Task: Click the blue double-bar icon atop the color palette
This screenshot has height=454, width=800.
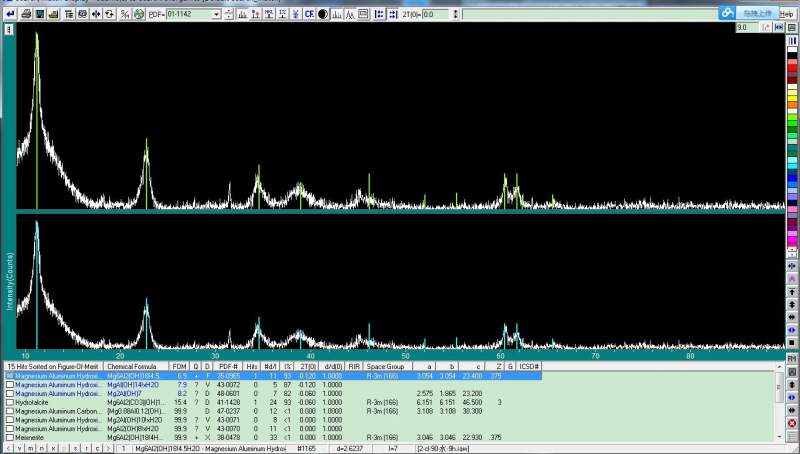Action: pyautogui.click(x=792, y=41)
